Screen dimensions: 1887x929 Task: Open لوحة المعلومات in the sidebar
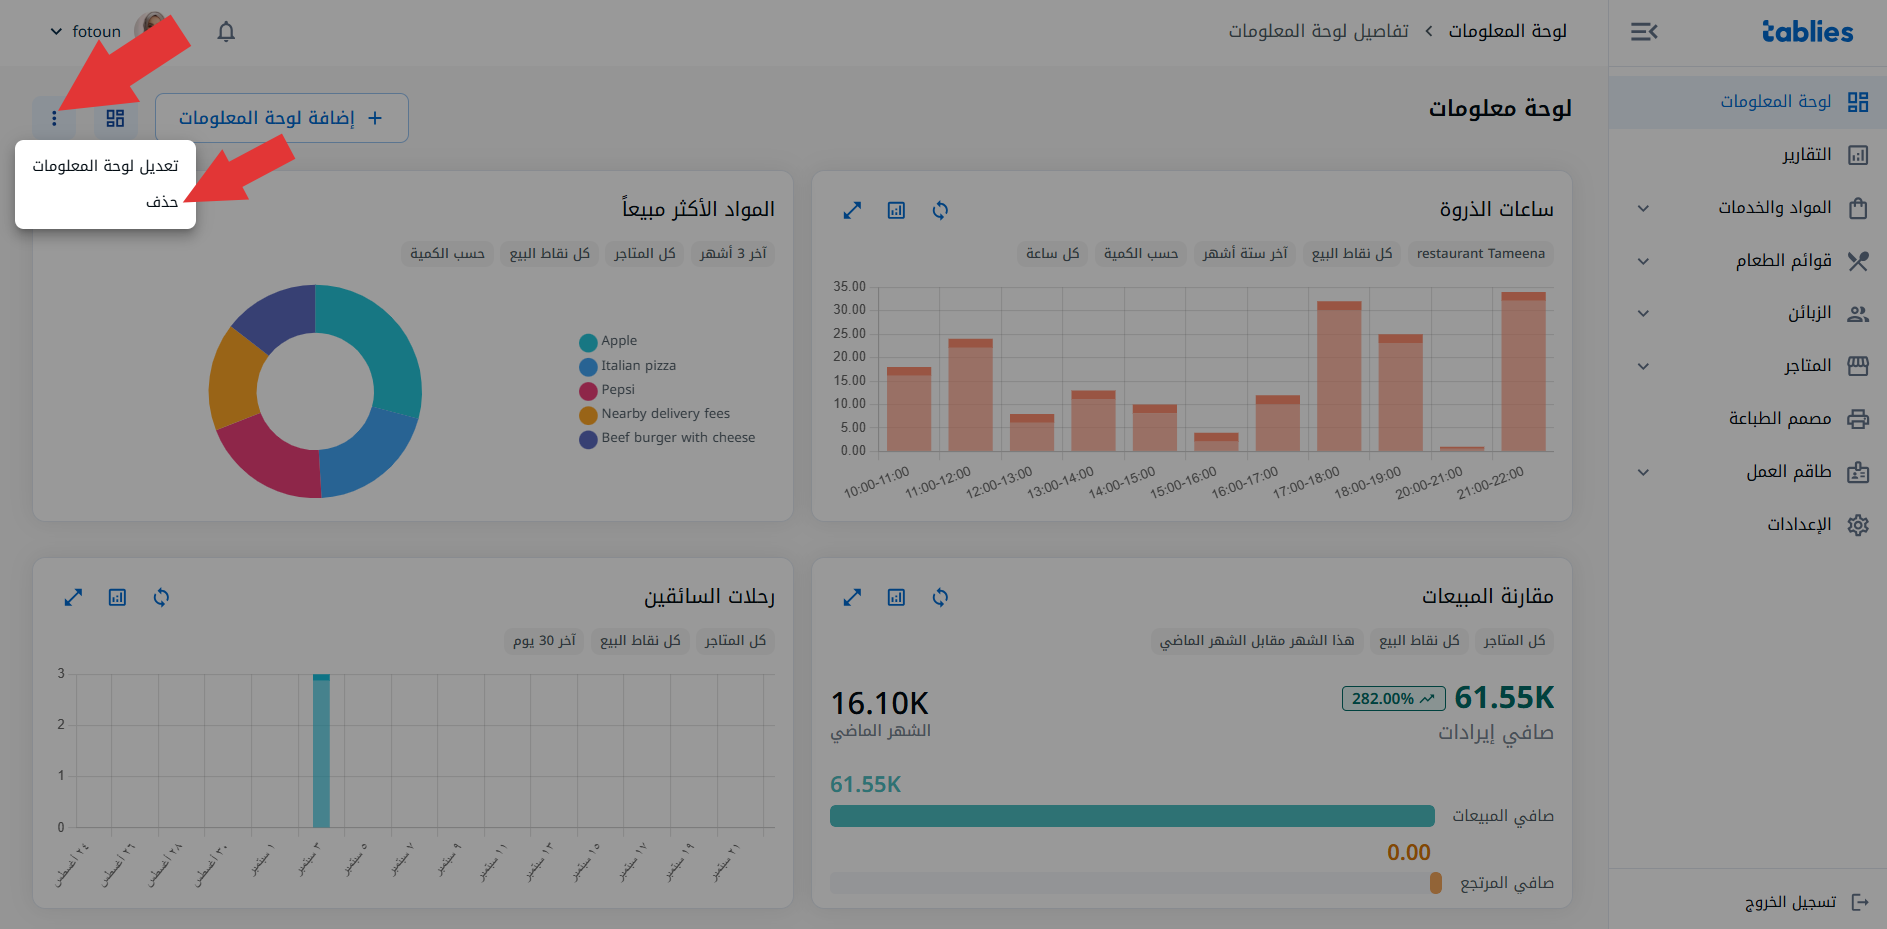pyautogui.click(x=1748, y=102)
